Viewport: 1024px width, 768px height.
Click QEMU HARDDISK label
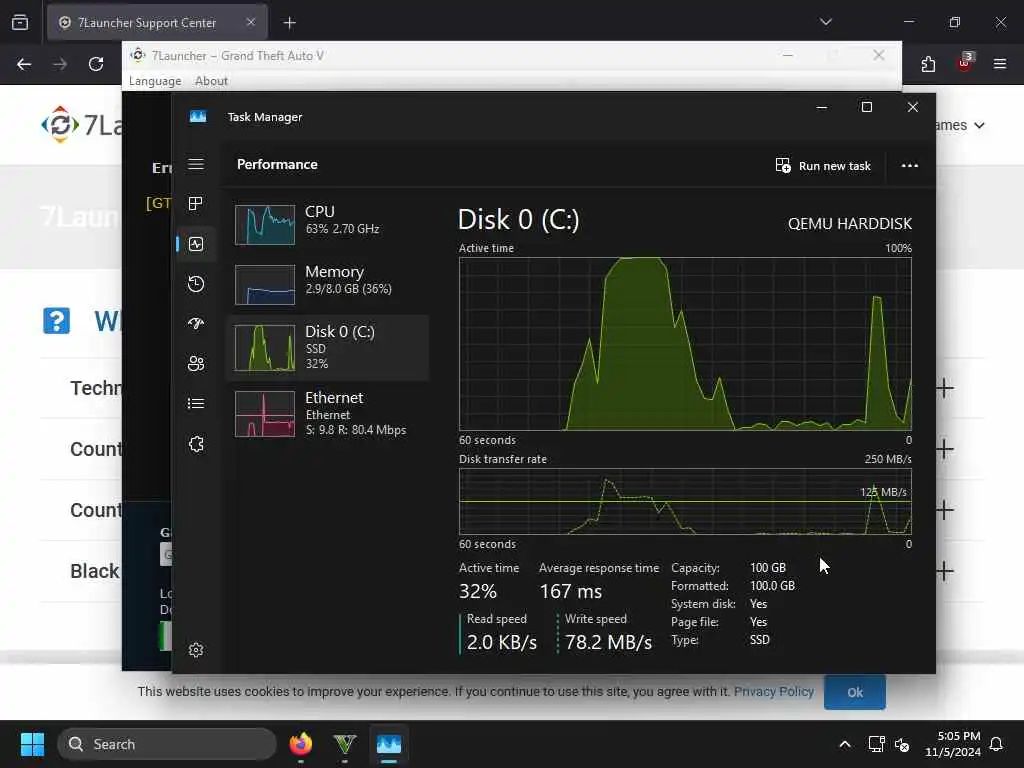[x=850, y=223]
